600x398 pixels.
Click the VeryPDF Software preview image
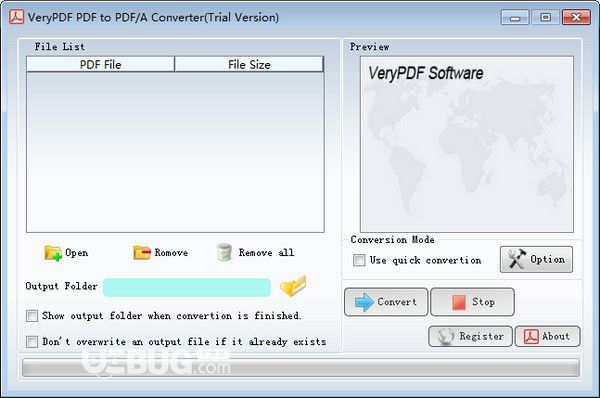point(467,144)
